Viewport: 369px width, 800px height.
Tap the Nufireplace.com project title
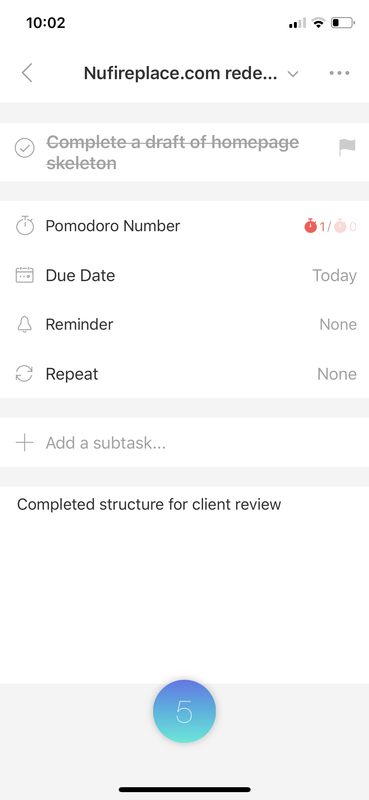[181, 73]
